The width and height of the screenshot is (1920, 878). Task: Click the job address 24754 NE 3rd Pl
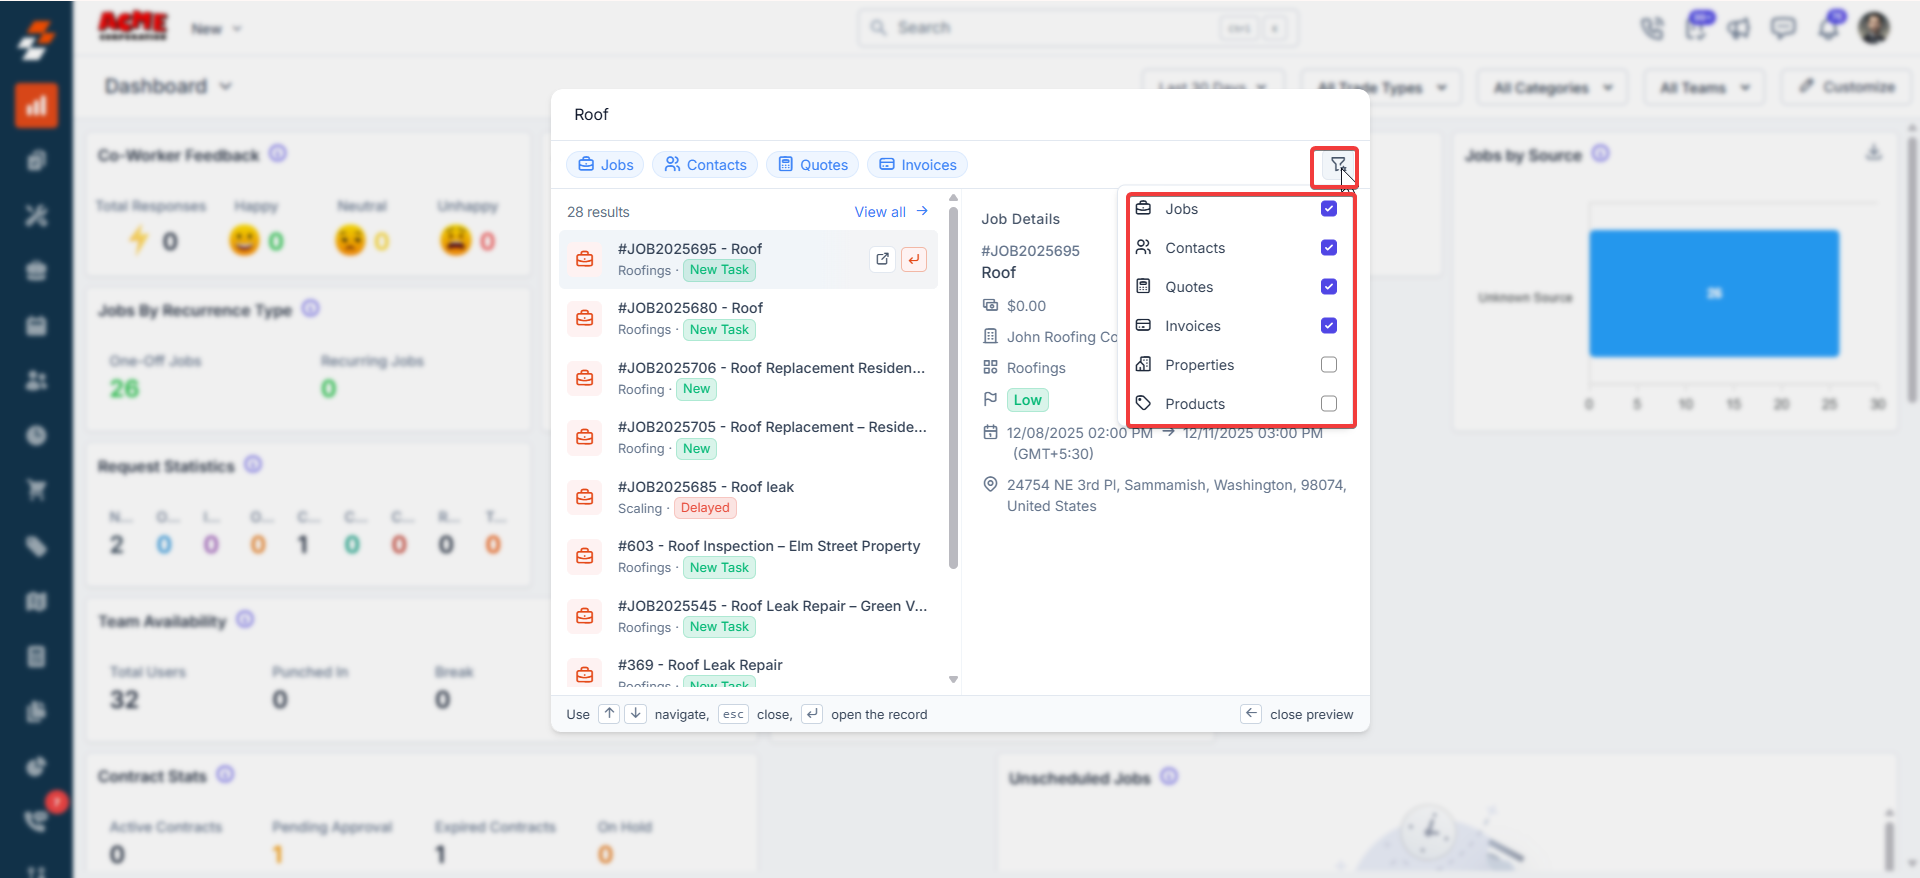(x=1176, y=495)
